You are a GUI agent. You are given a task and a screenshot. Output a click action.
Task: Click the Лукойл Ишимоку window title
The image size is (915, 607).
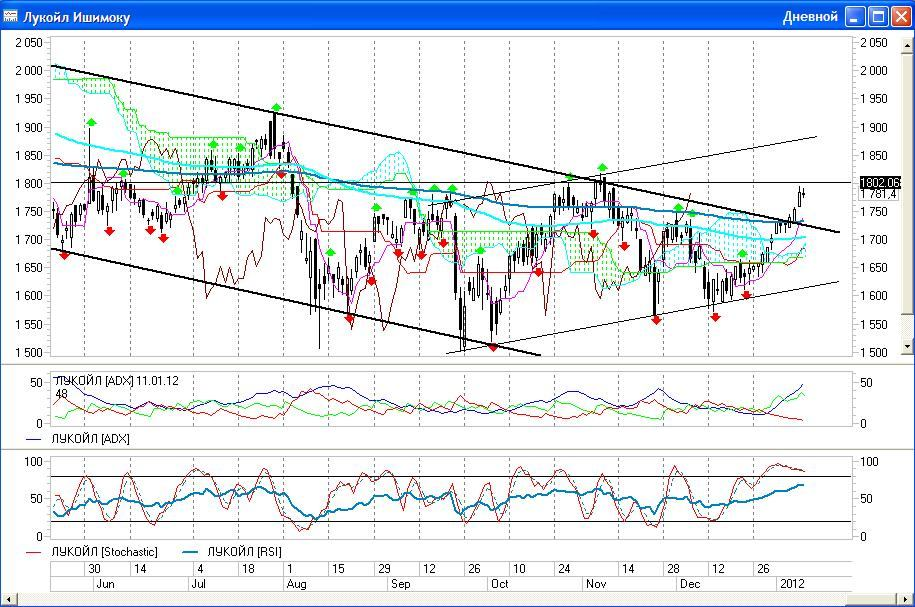click(76, 18)
